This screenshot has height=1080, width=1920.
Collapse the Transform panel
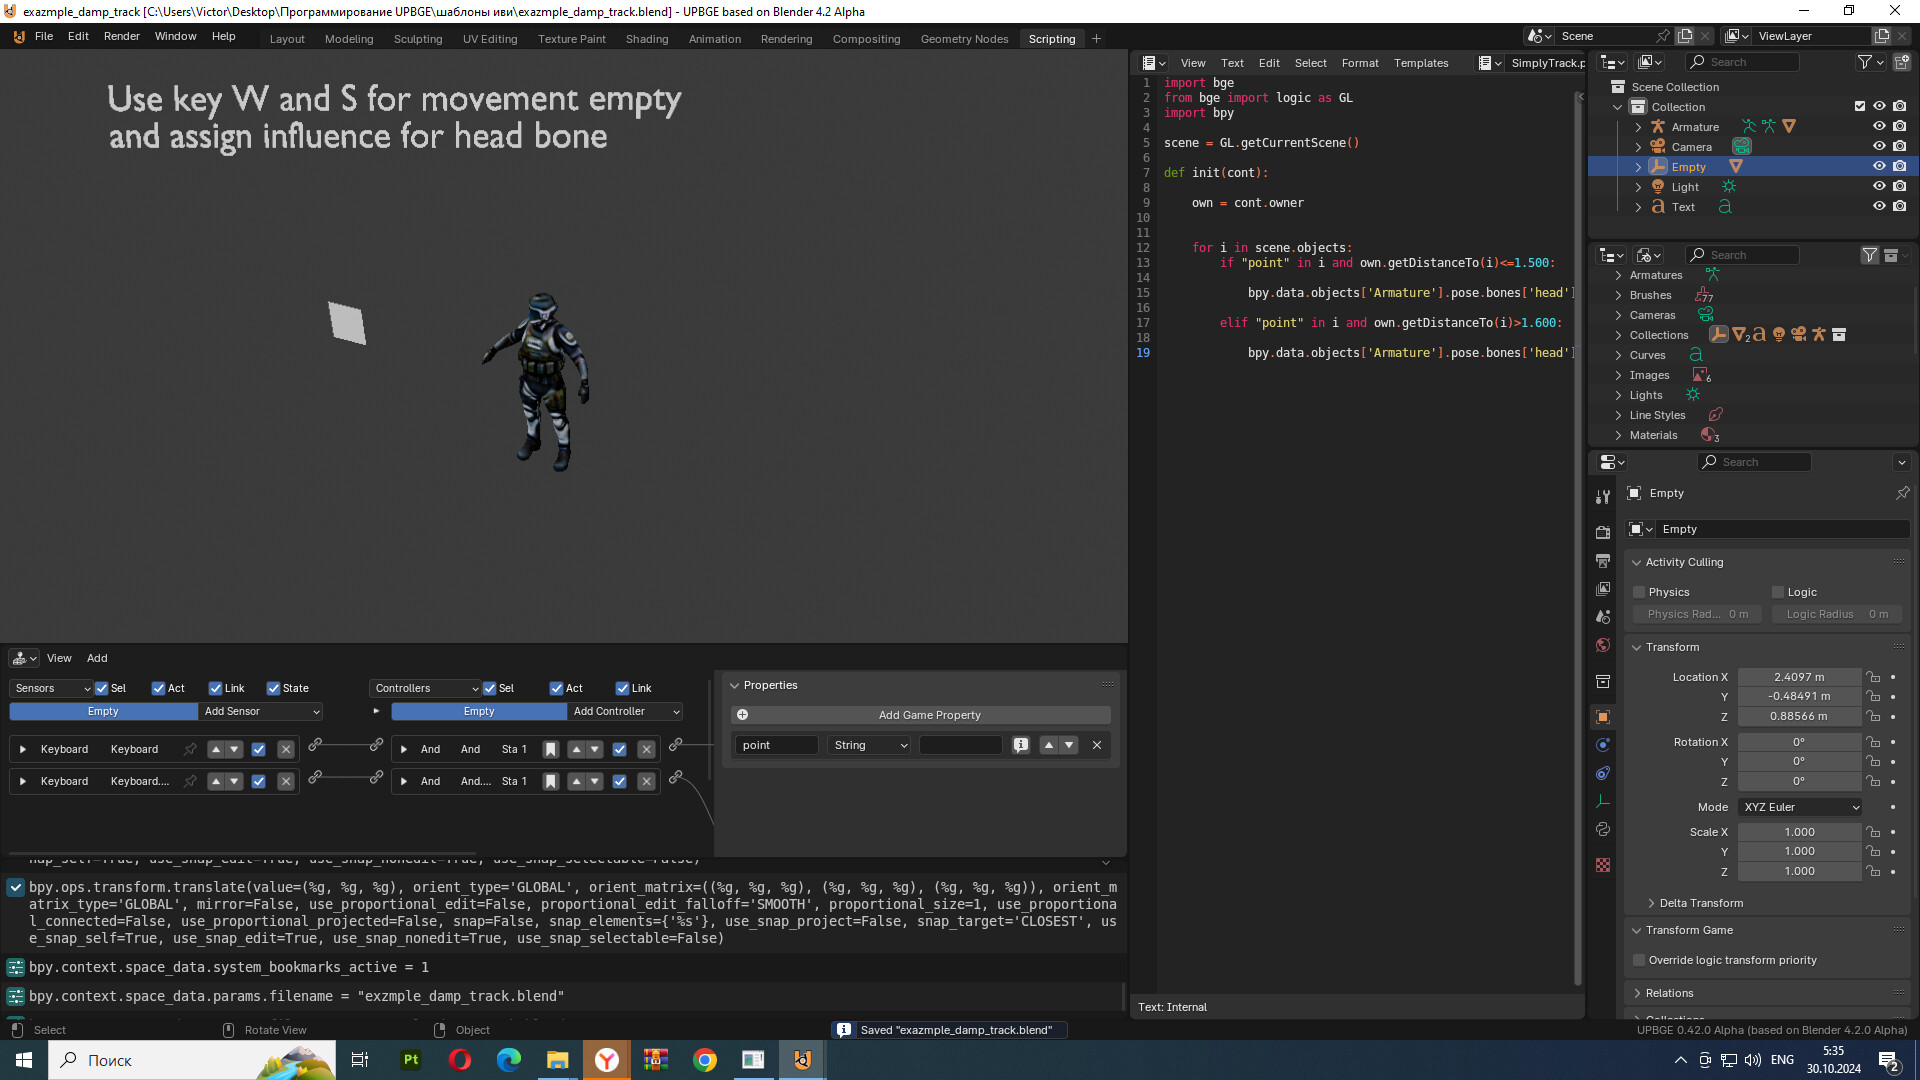[x=1637, y=647]
